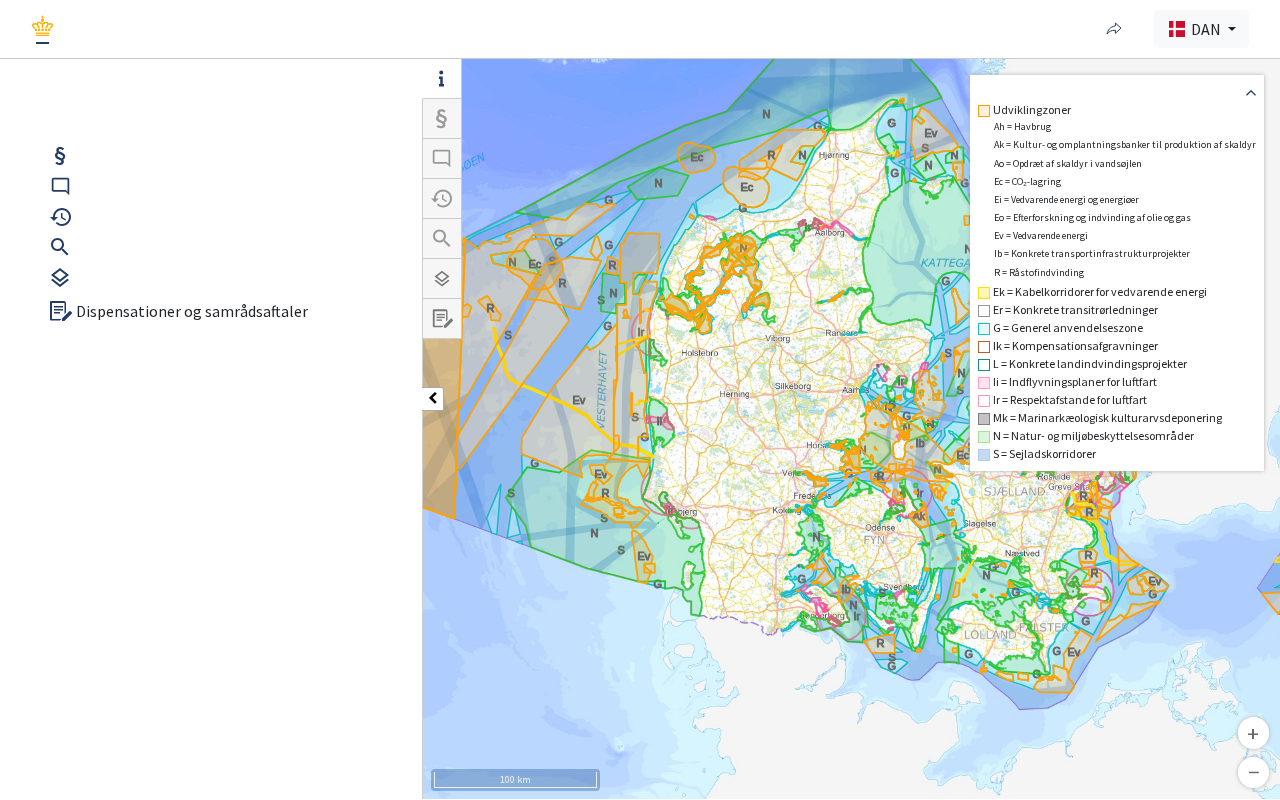Screen dimensions: 1280x800
Task: Open the layers tool in map toolbar
Action: [441, 278]
